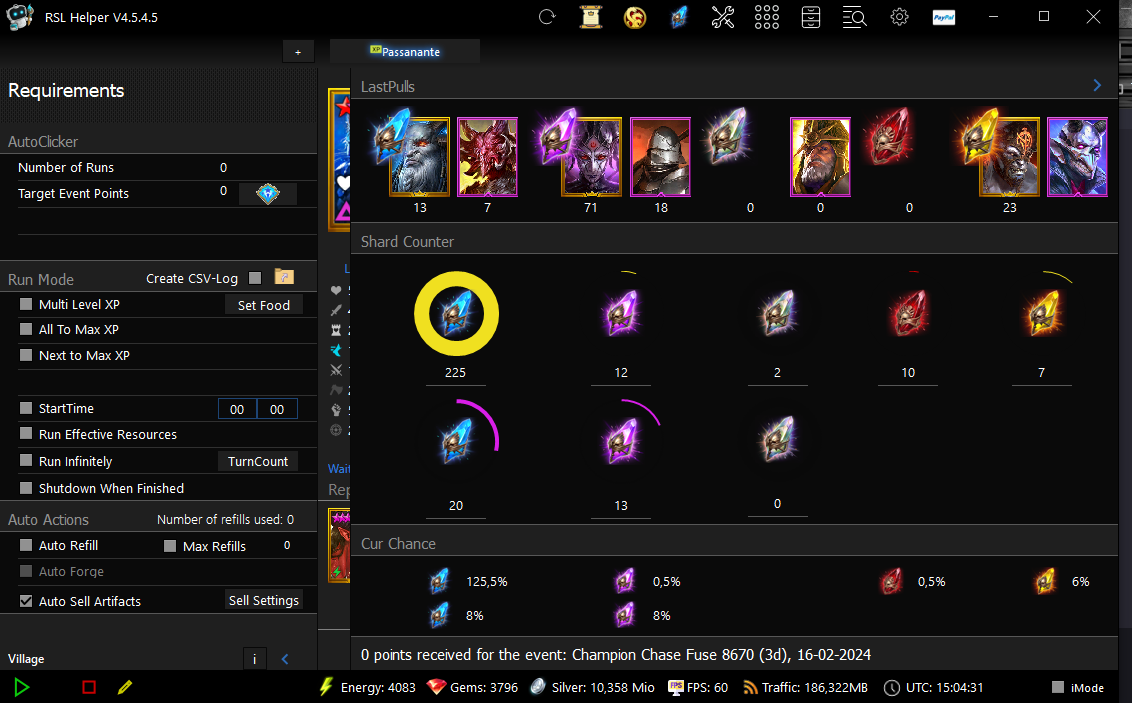Open the scroll log icon
This screenshot has height=703, width=1132.
click(591, 17)
